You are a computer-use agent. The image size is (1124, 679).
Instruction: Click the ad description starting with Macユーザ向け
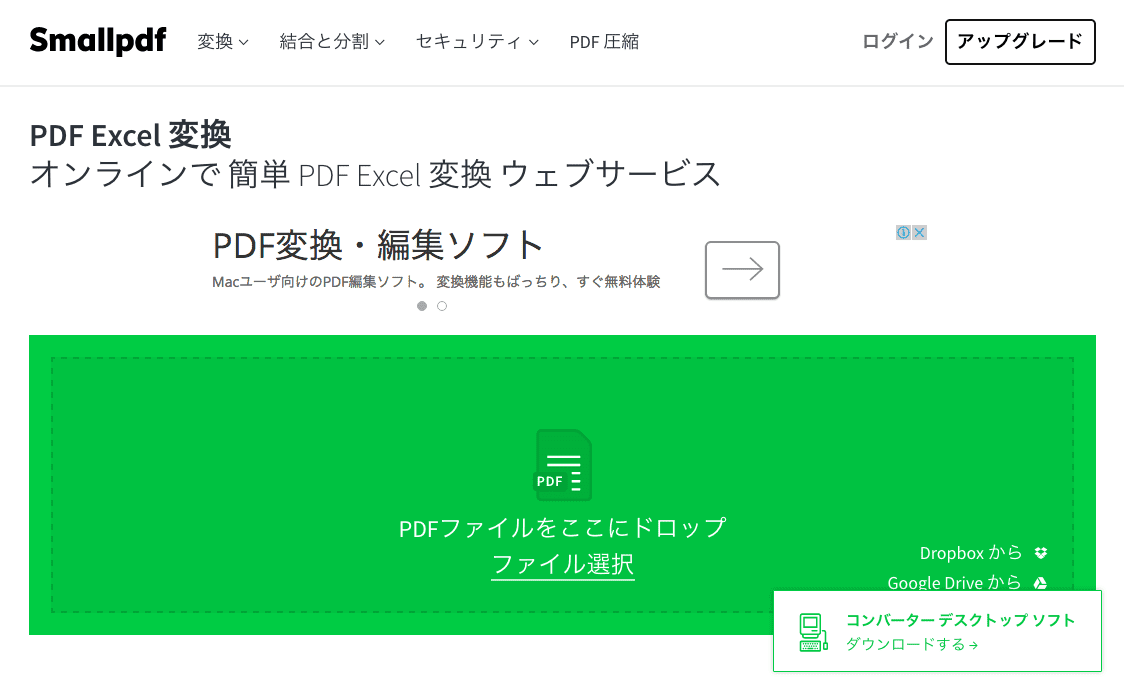click(x=436, y=282)
